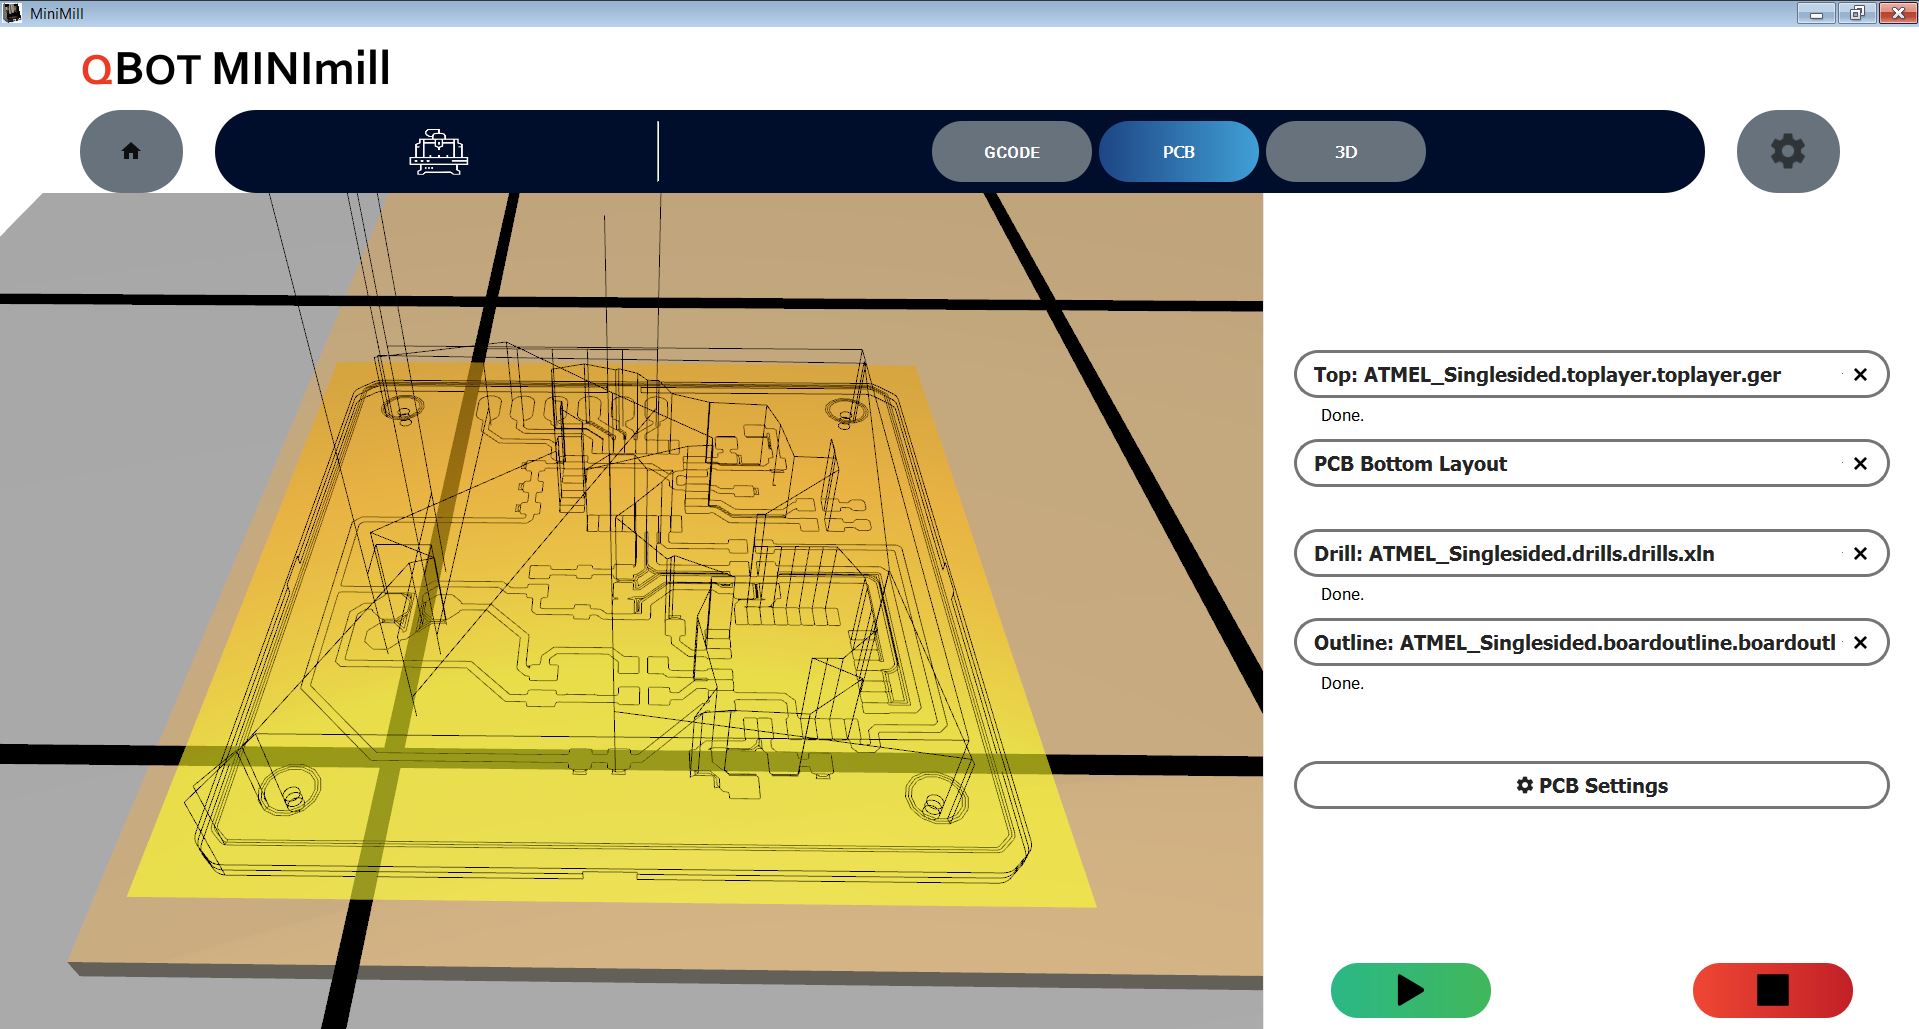Switch to the GCODE tab

[x=1012, y=152]
